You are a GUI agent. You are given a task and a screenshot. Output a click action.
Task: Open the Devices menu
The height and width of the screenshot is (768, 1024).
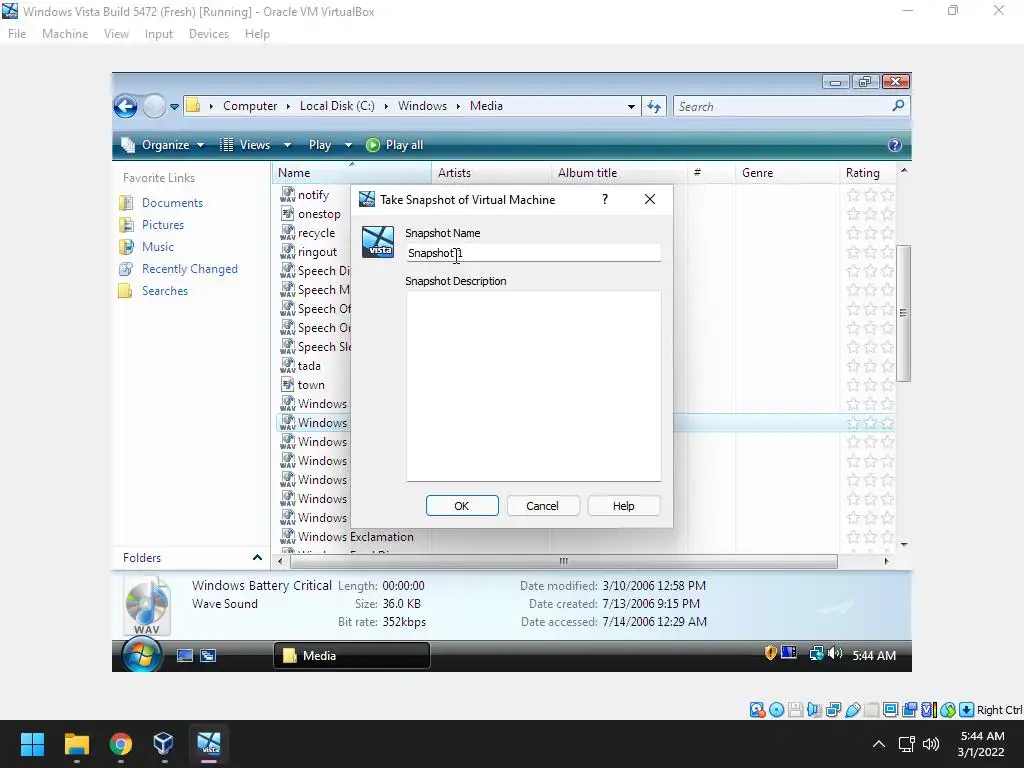pyautogui.click(x=209, y=34)
